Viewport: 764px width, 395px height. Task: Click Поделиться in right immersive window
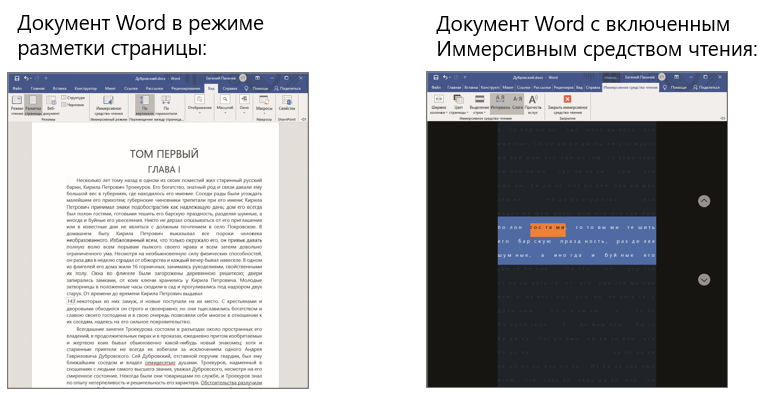pyautogui.click(x=706, y=88)
